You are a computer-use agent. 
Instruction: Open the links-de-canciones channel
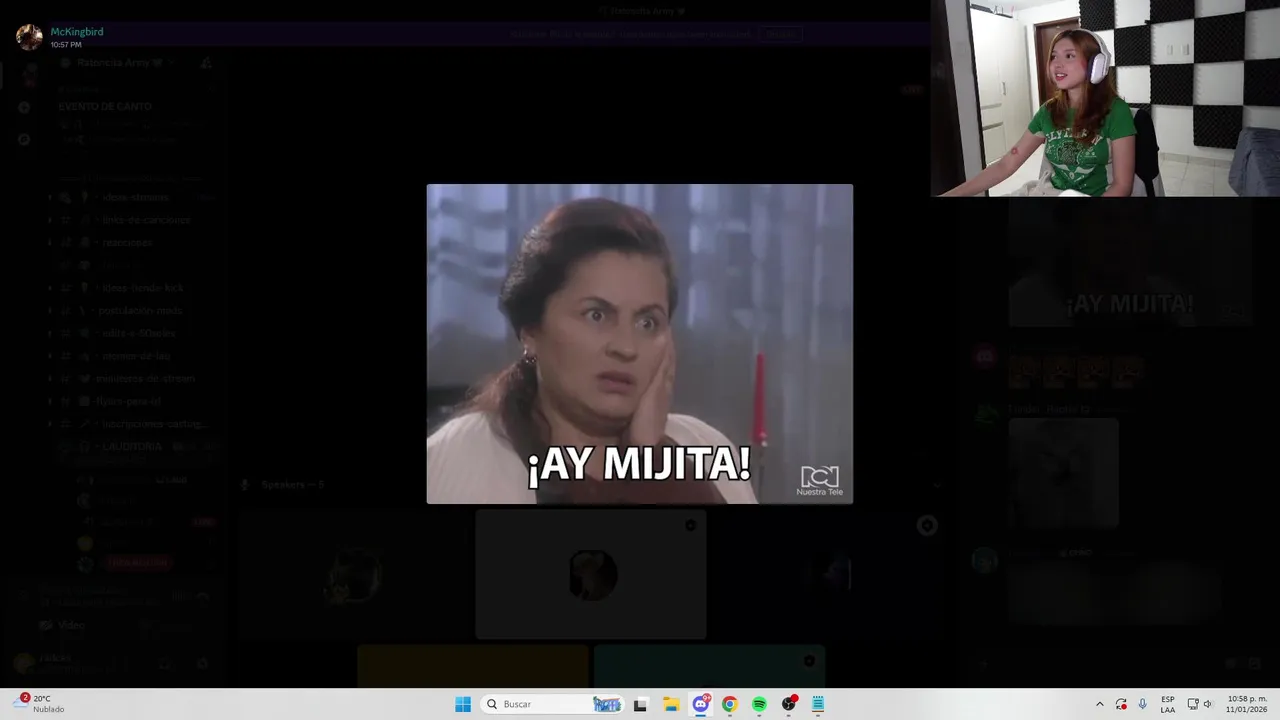pos(146,220)
